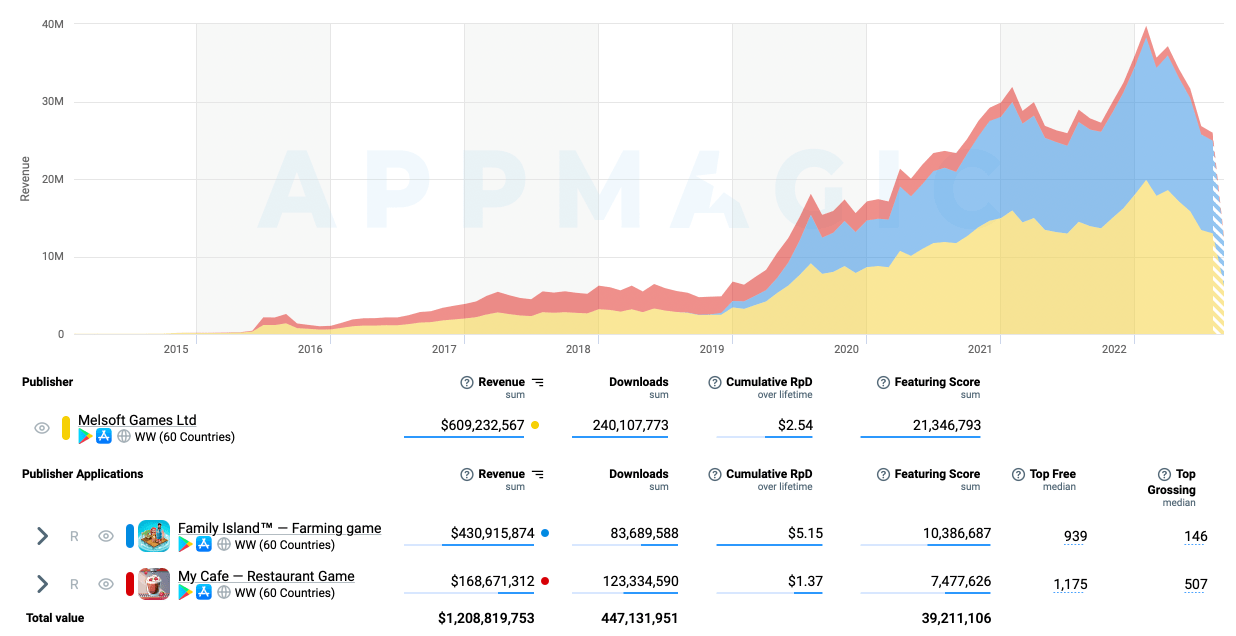Viewport: 1236px width, 636px height.
Task: Toggle visibility of Melsoft Games Ltd series
Action: [42, 428]
